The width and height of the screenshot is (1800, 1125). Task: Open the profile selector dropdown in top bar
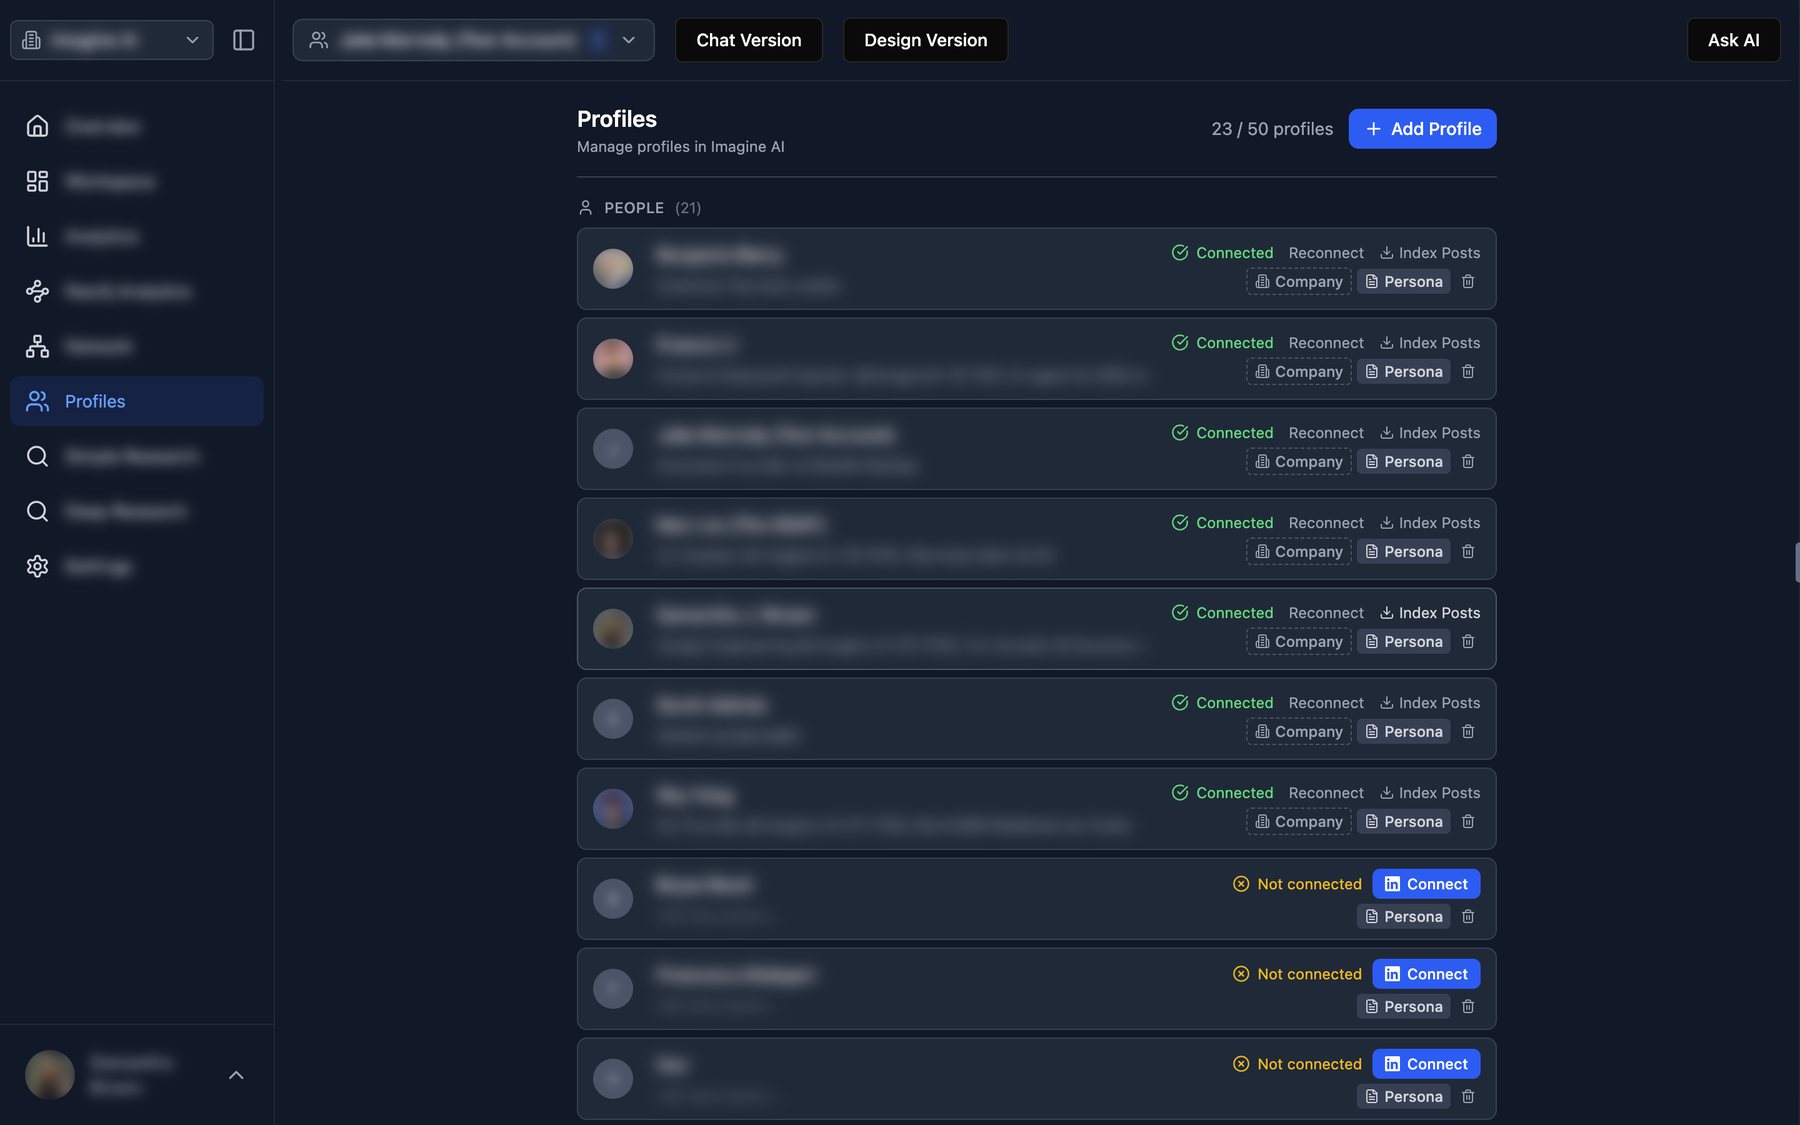(x=473, y=40)
